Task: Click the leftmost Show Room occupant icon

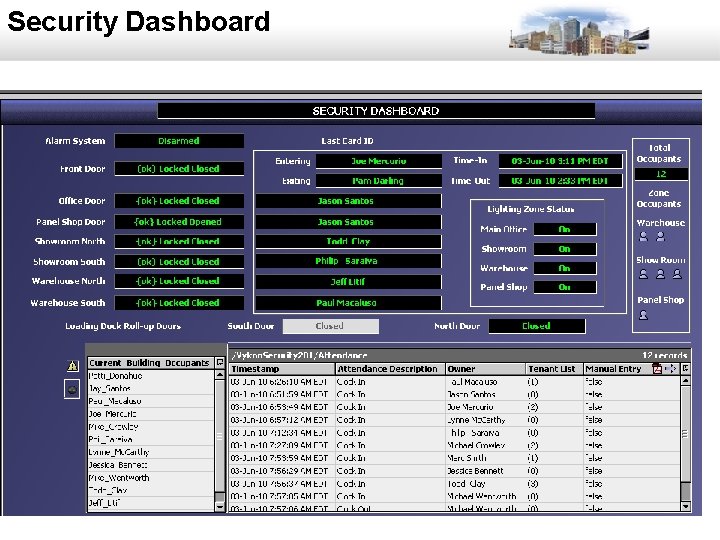Action: tap(643, 274)
